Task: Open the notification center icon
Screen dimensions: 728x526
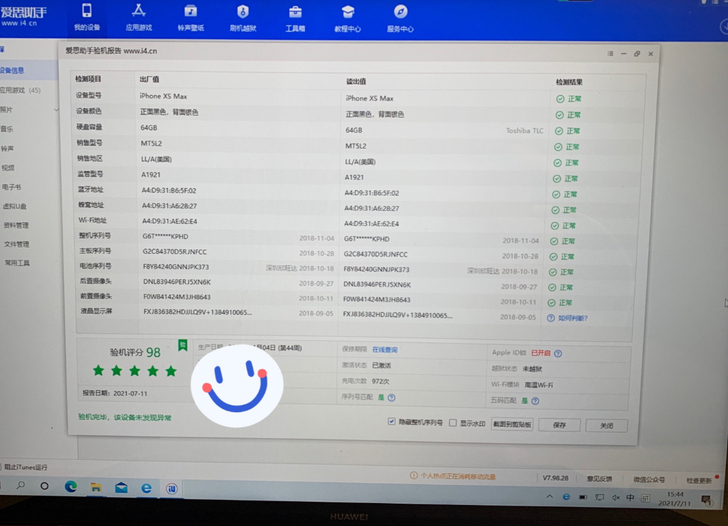Action: pyautogui.click(x=706, y=500)
